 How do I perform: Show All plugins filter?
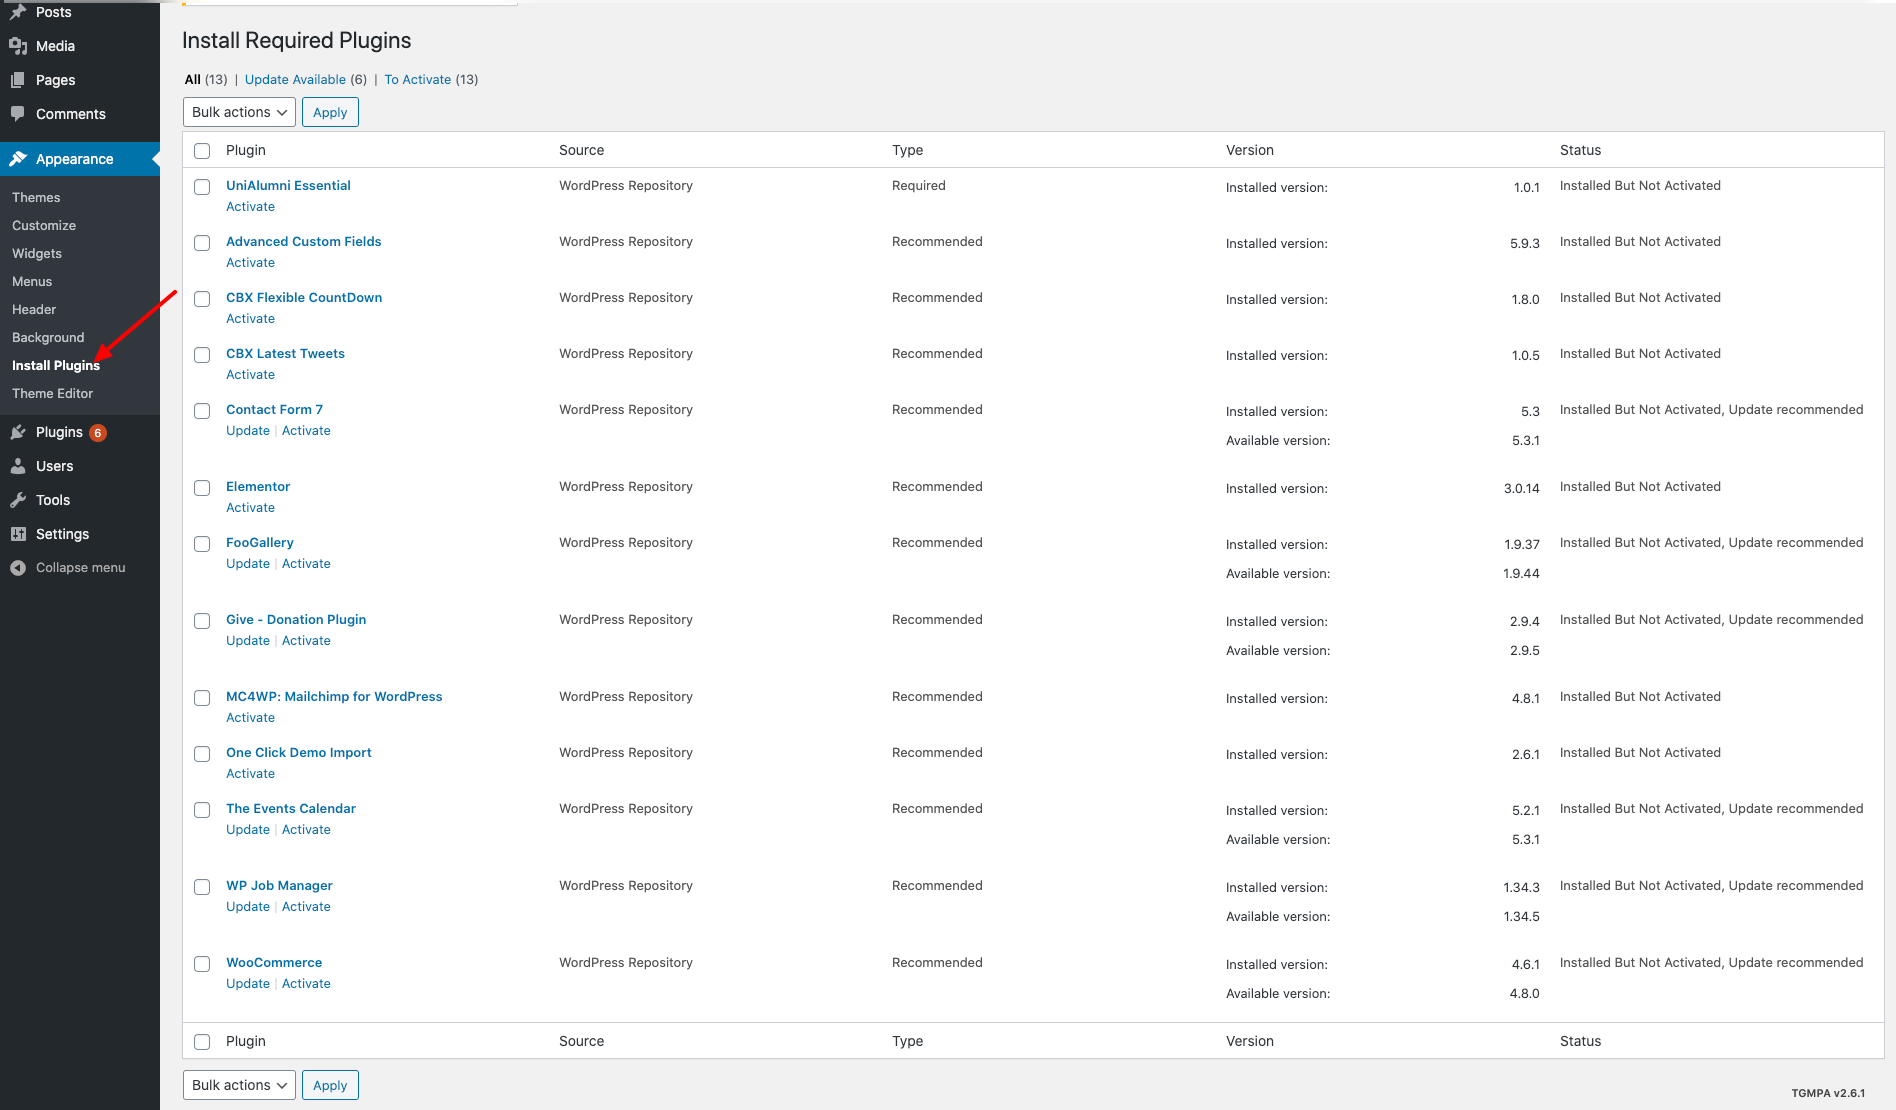[x=193, y=80]
